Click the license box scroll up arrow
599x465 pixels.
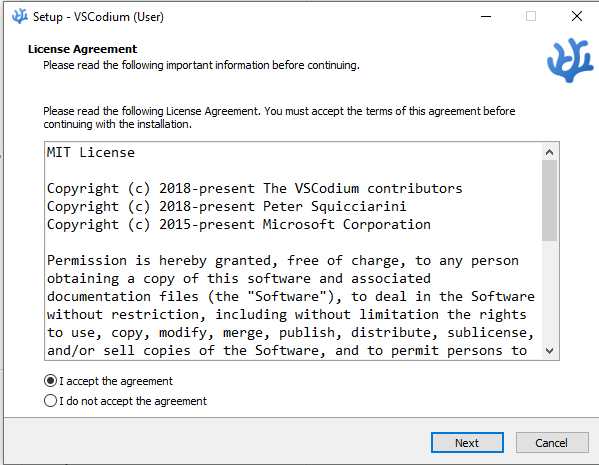coord(549,152)
